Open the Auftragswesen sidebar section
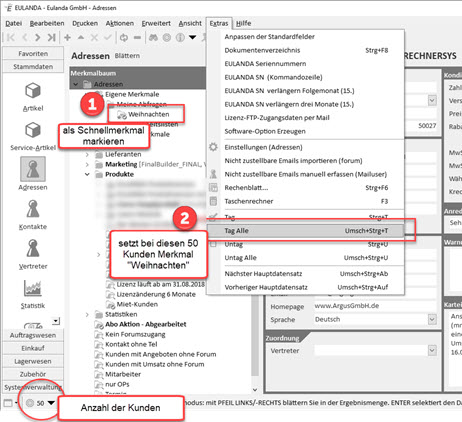Viewport: 462px width, 422px height. click(33, 335)
